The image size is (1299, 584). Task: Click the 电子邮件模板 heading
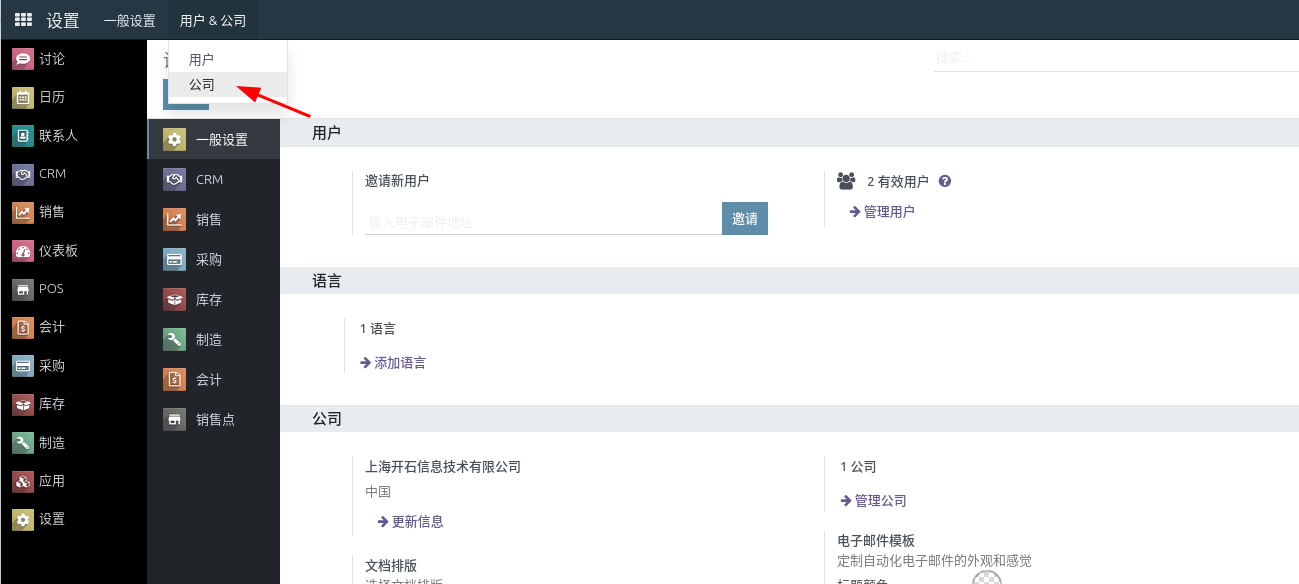[x=876, y=541]
